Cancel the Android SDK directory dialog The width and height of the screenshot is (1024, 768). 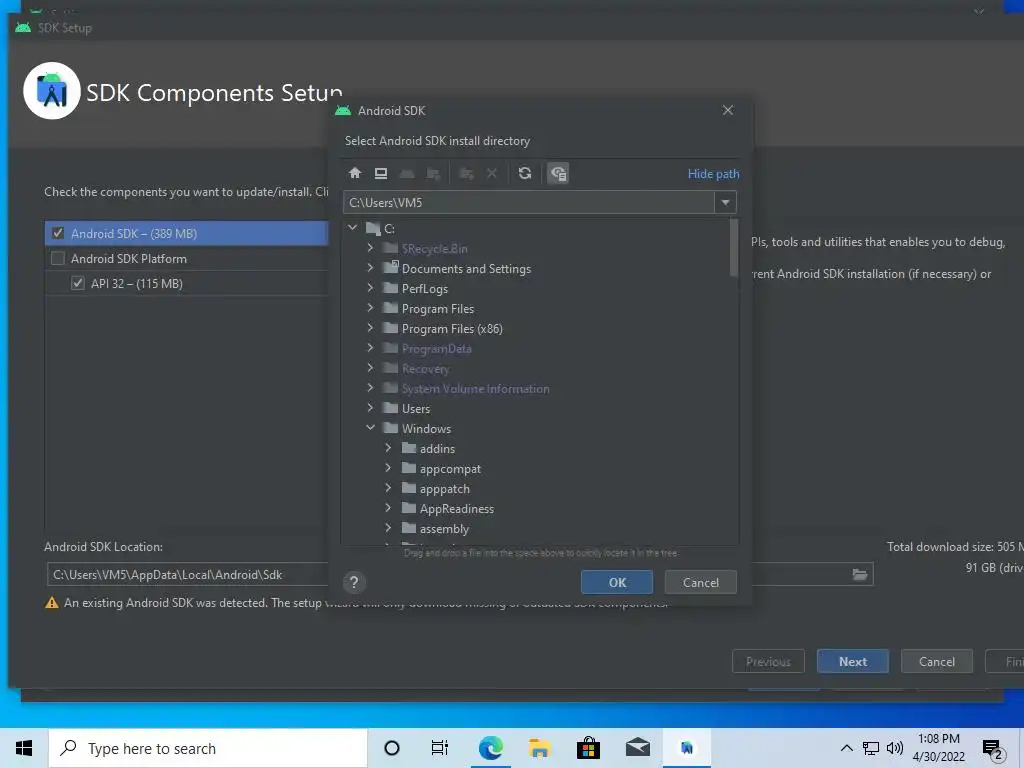[701, 583]
